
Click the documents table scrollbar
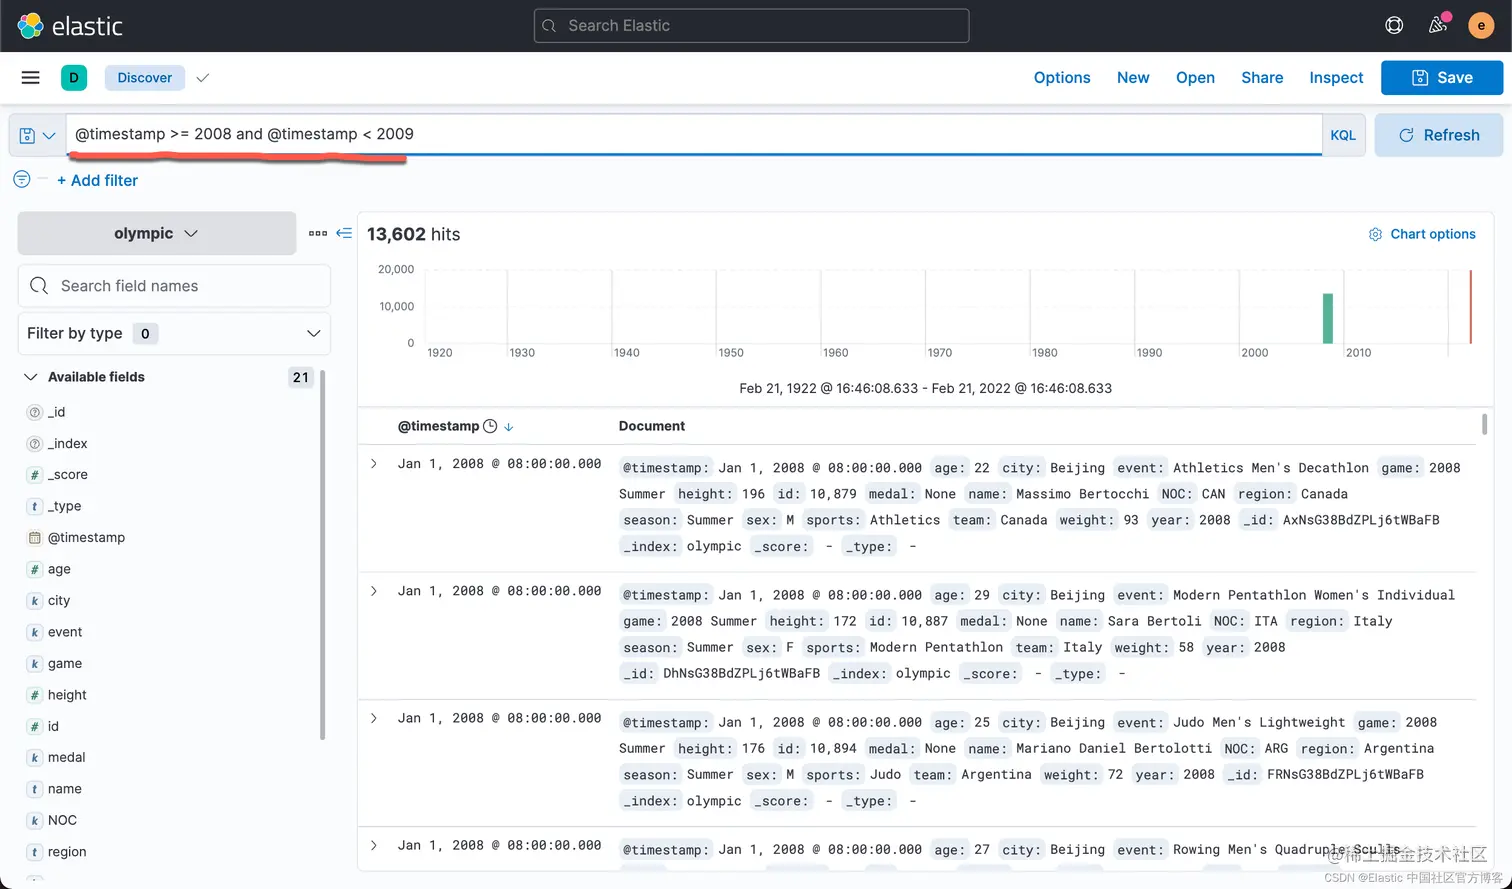click(1484, 424)
